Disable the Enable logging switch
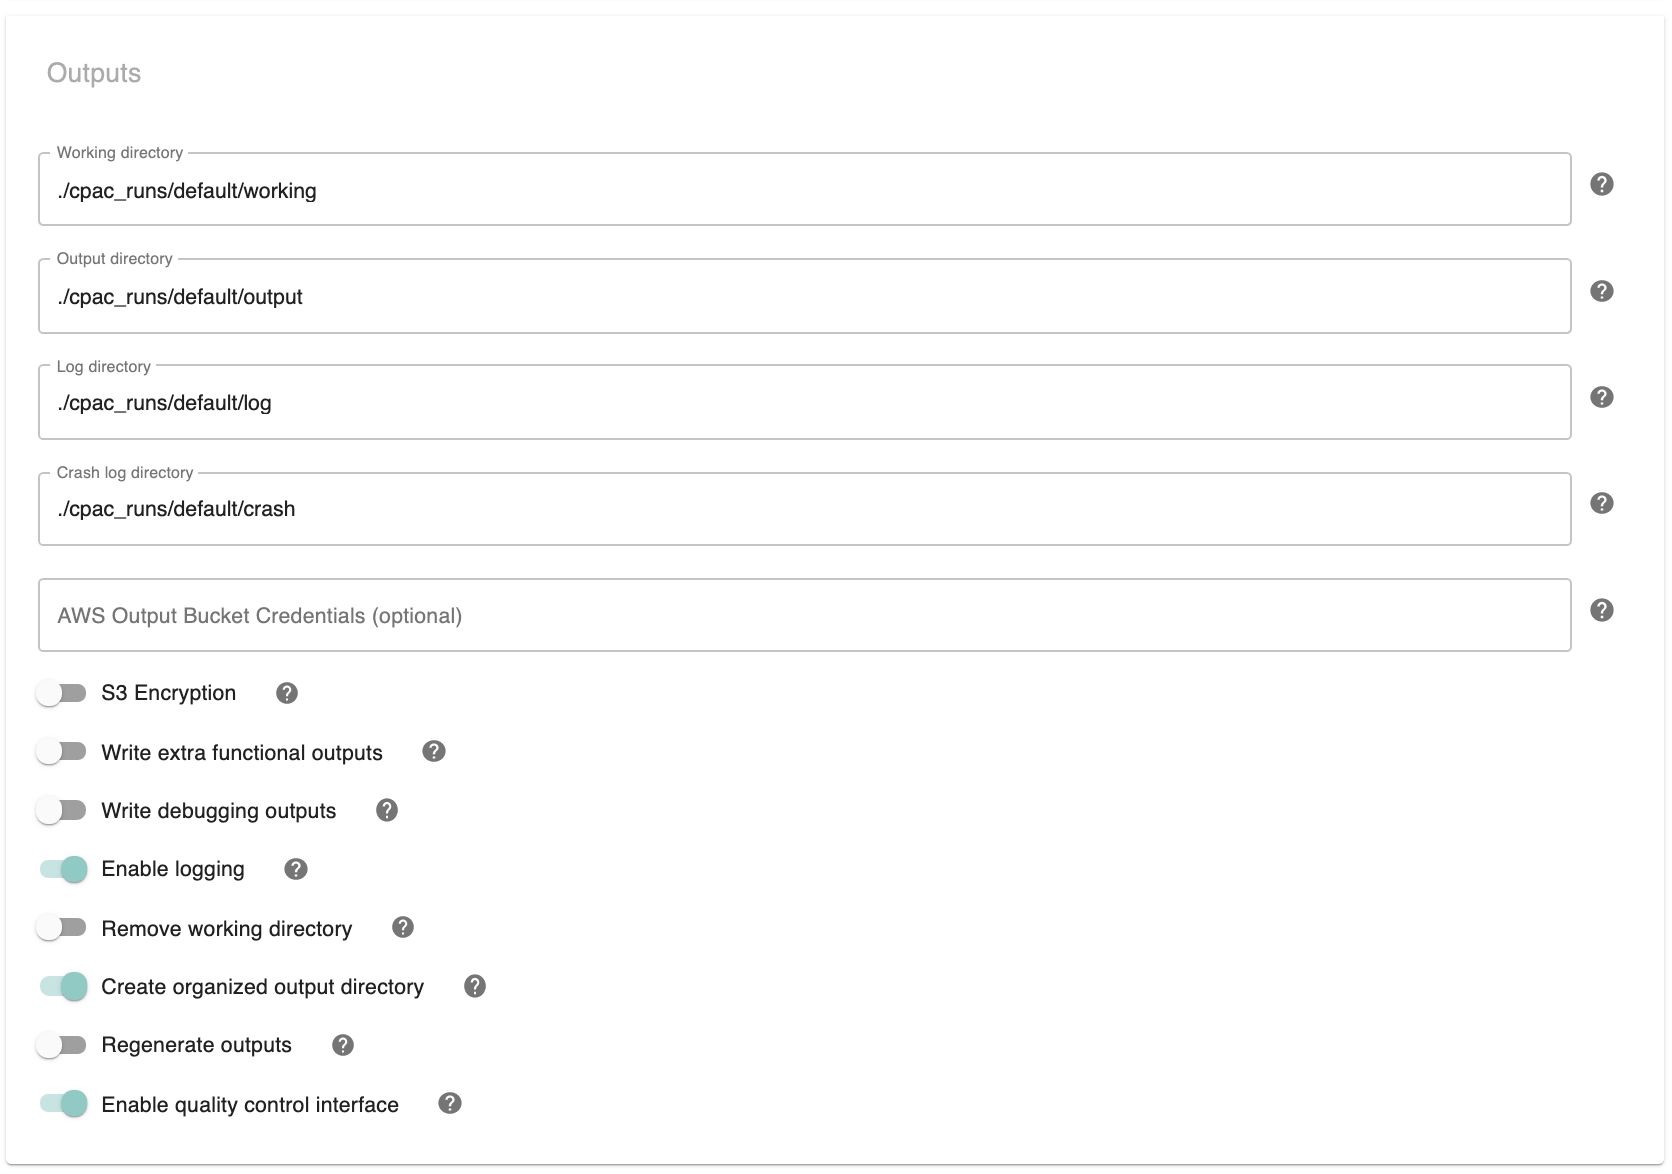This screenshot has width=1672, height=1174. [62, 869]
